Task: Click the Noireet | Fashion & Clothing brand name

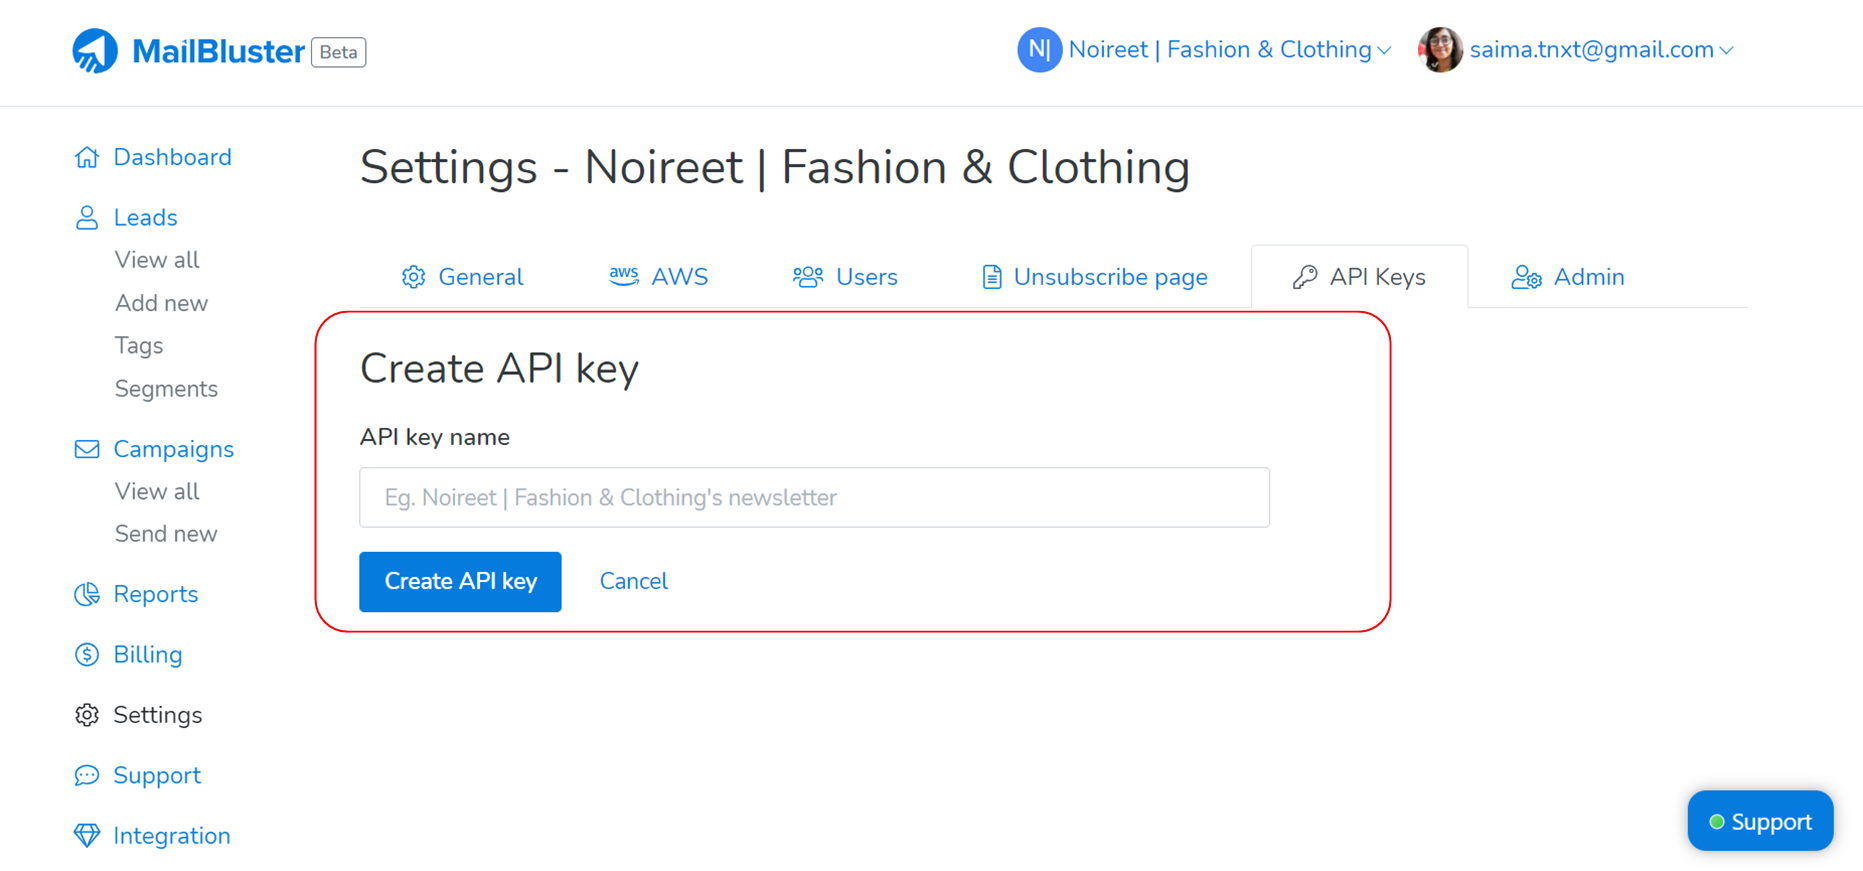Action: (1220, 50)
